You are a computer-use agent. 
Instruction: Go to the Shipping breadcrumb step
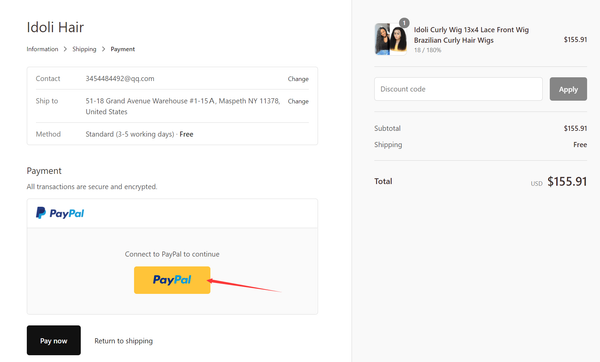click(x=84, y=49)
